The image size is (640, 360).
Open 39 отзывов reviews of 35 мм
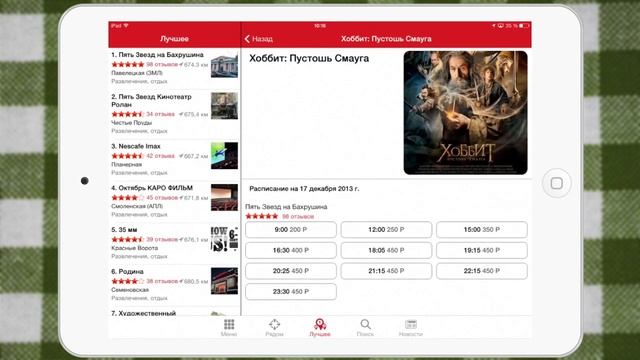point(162,240)
